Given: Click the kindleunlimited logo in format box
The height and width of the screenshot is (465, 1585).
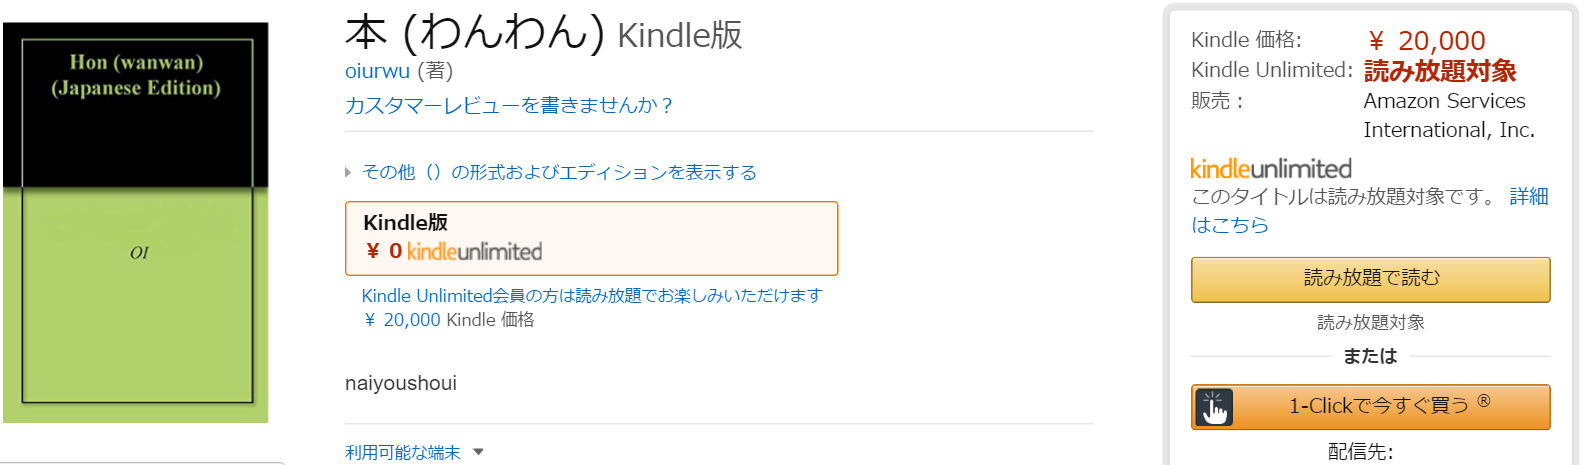Looking at the screenshot, I should (474, 251).
